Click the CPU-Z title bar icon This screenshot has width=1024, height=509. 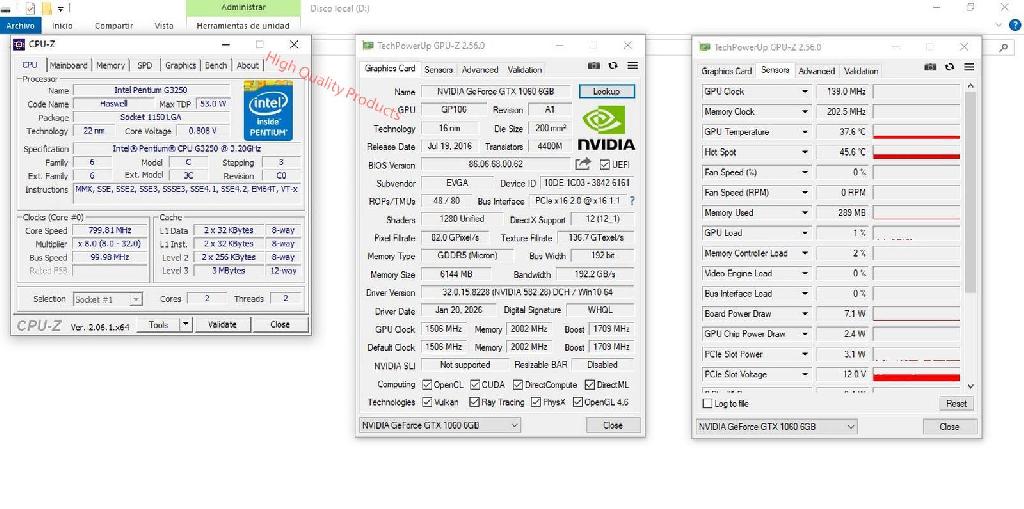pyautogui.click(x=19, y=44)
